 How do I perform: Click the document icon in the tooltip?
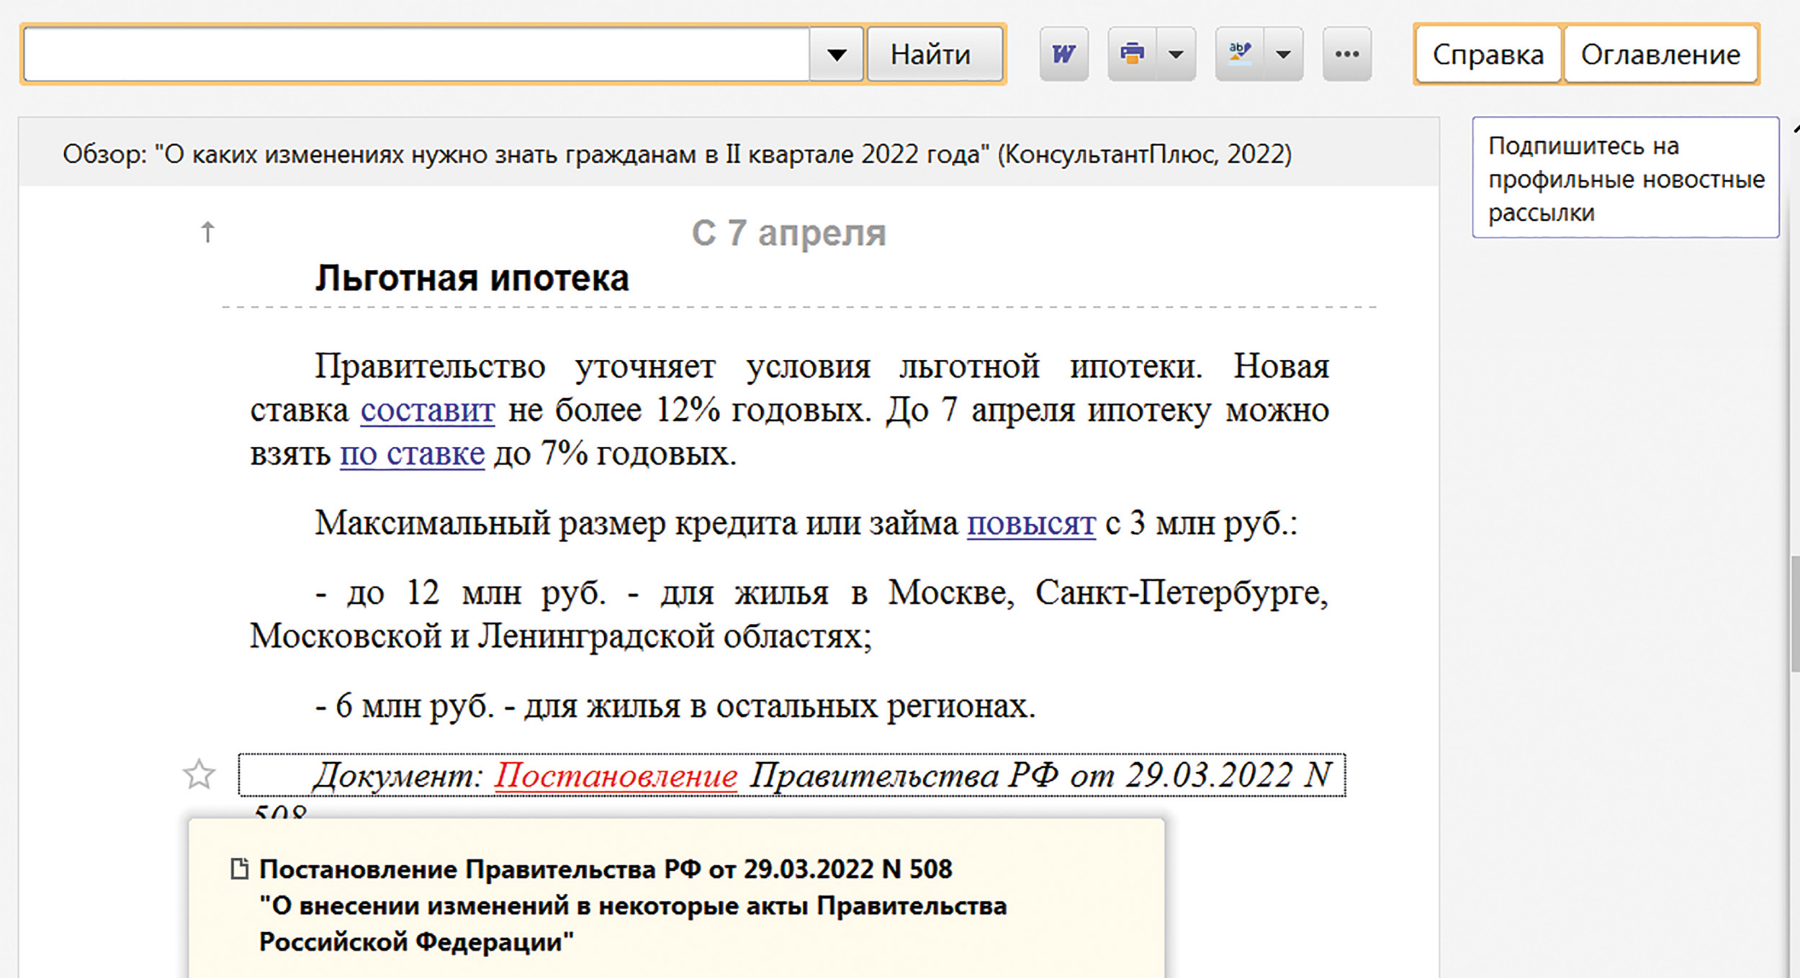239,869
